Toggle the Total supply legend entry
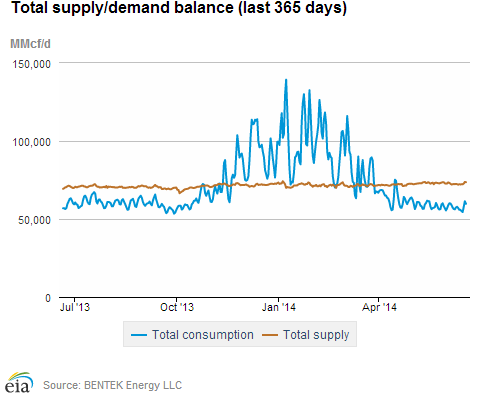 pyautogui.click(x=306, y=335)
